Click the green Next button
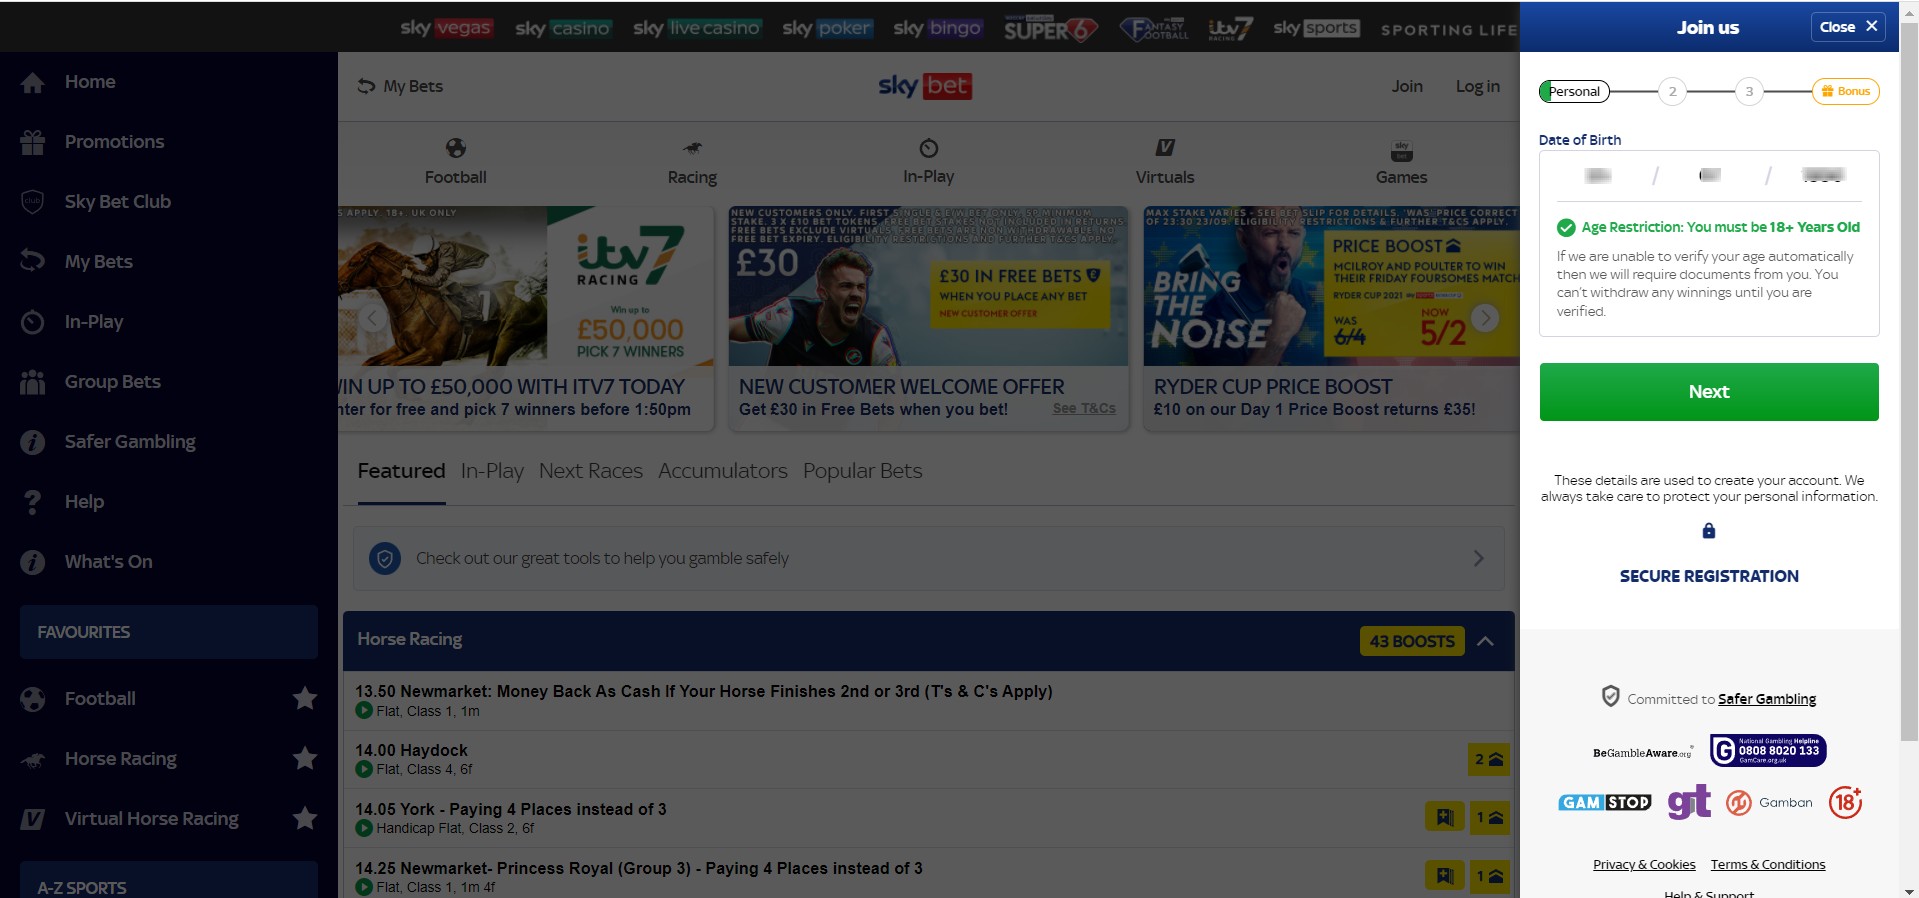 [1708, 392]
